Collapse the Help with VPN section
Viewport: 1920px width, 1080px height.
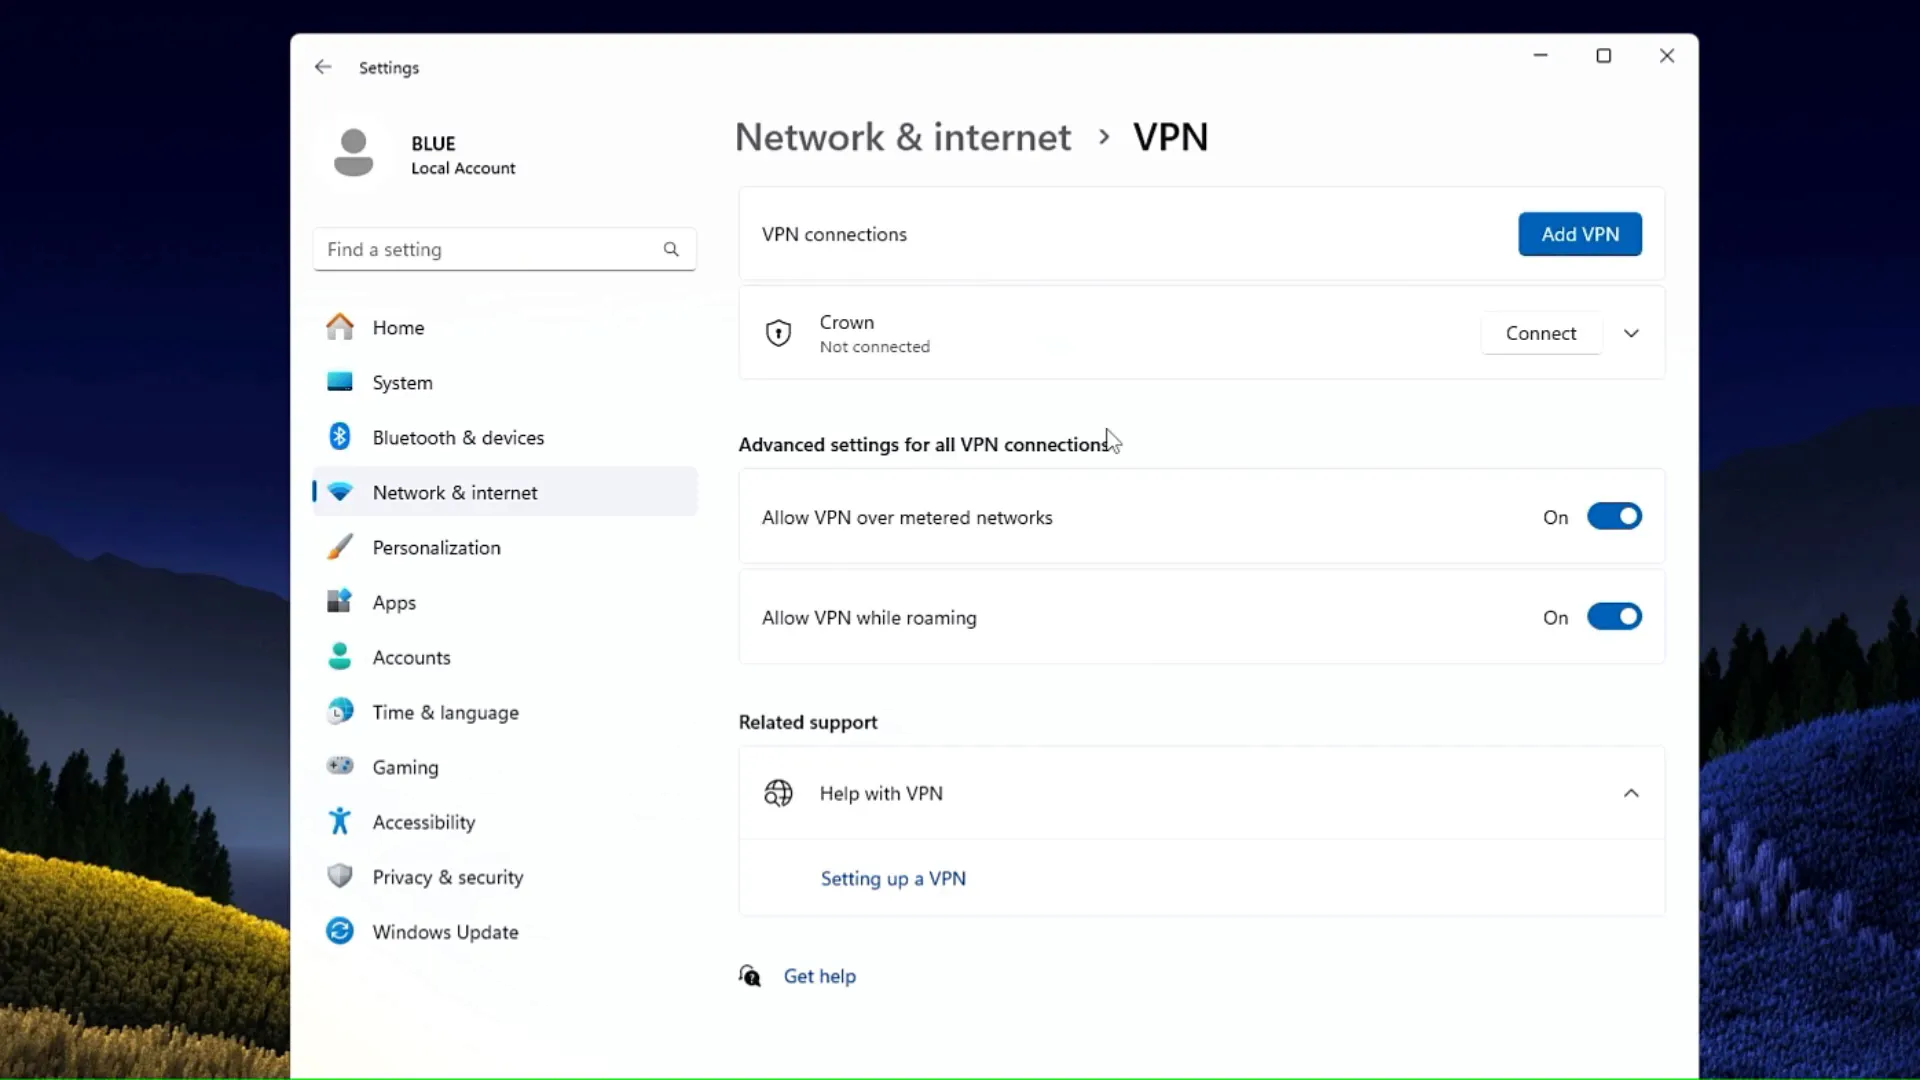coord(1631,793)
